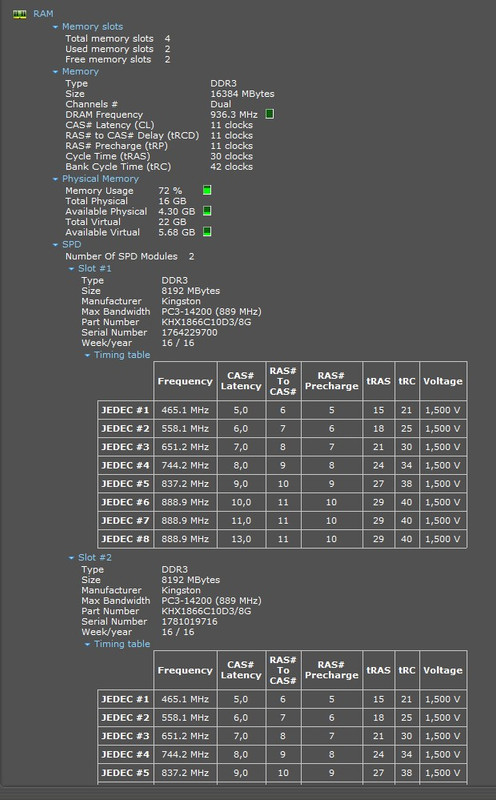Image resolution: width=496 pixels, height=800 pixels.
Task: Select JEDEC #1 row in Slot #1 table
Action: click(x=282, y=410)
